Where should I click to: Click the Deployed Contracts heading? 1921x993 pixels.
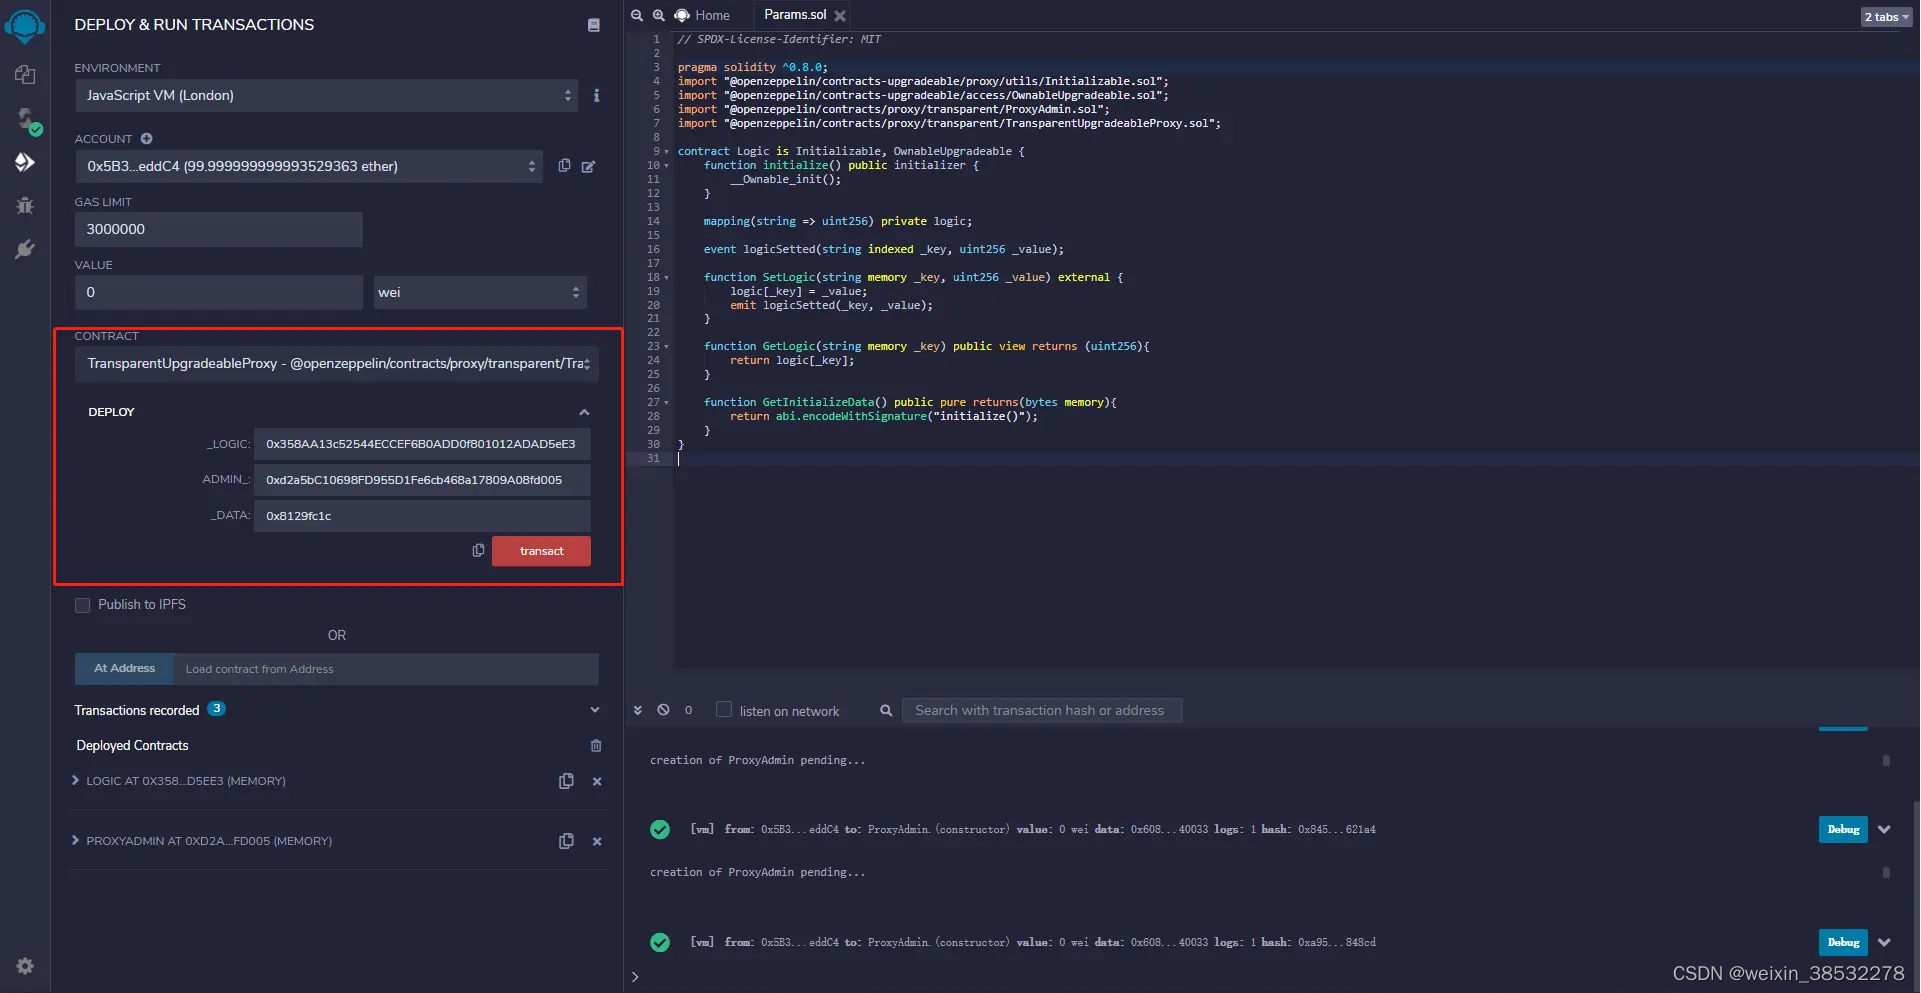(132, 746)
